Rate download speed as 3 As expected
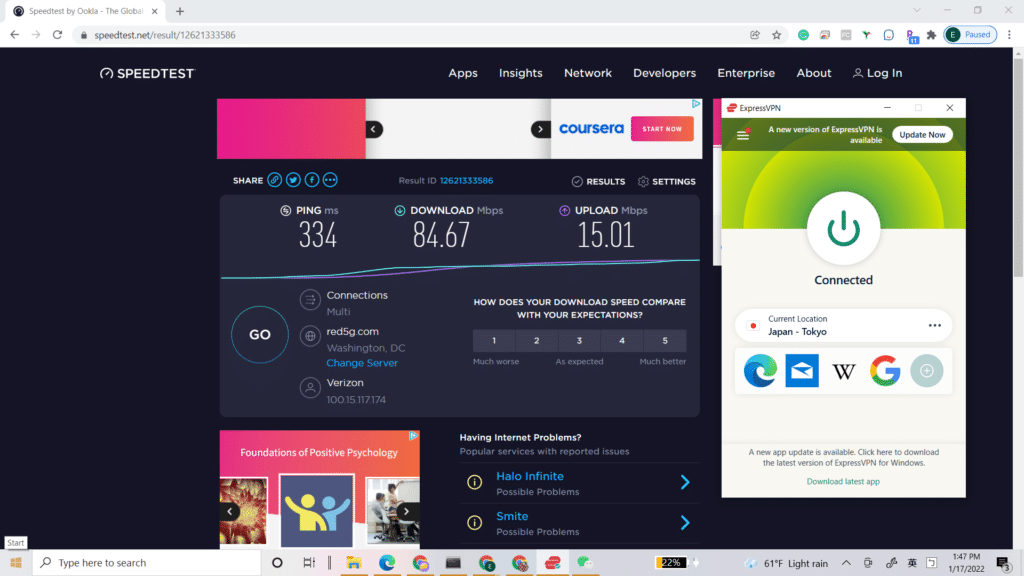 click(579, 341)
